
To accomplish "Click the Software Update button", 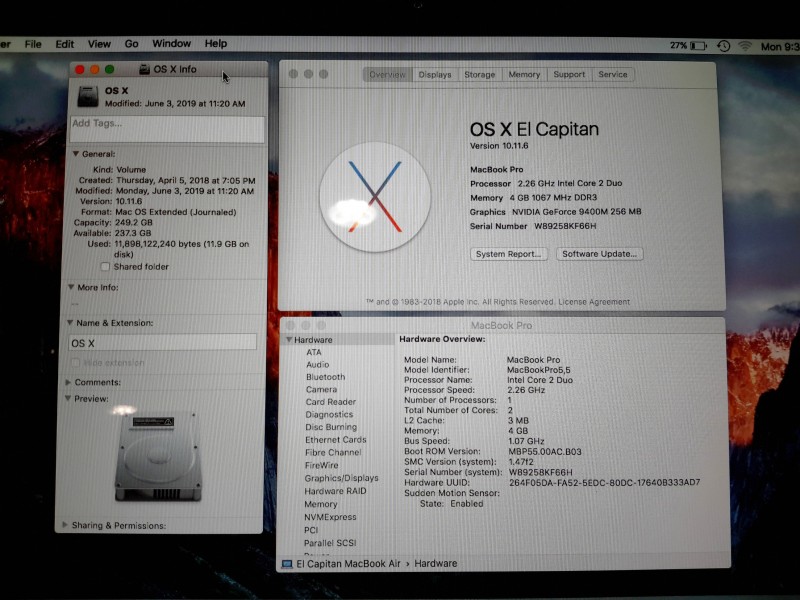I will point(599,254).
